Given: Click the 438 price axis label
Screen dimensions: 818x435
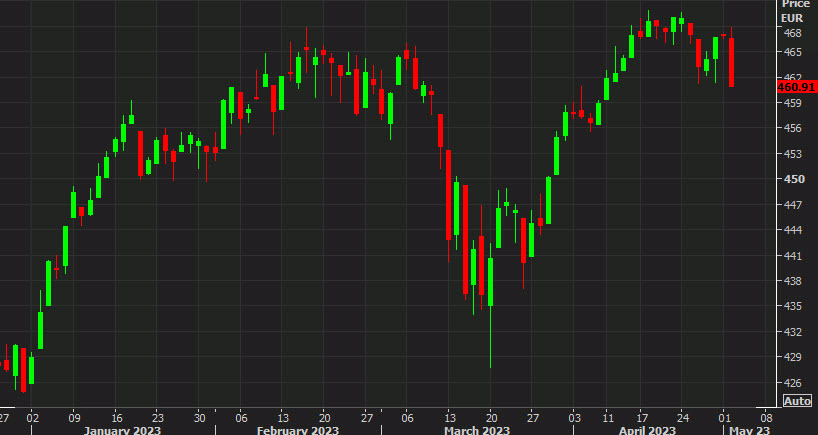Looking at the screenshot, I should click(x=792, y=281).
